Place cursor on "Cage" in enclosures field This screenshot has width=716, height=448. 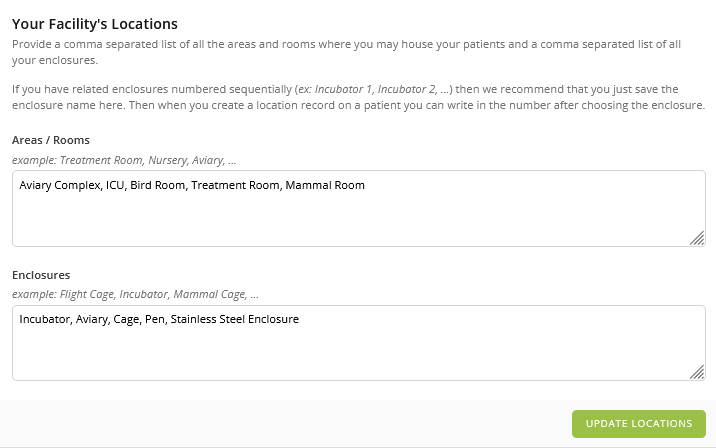(124, 319)
